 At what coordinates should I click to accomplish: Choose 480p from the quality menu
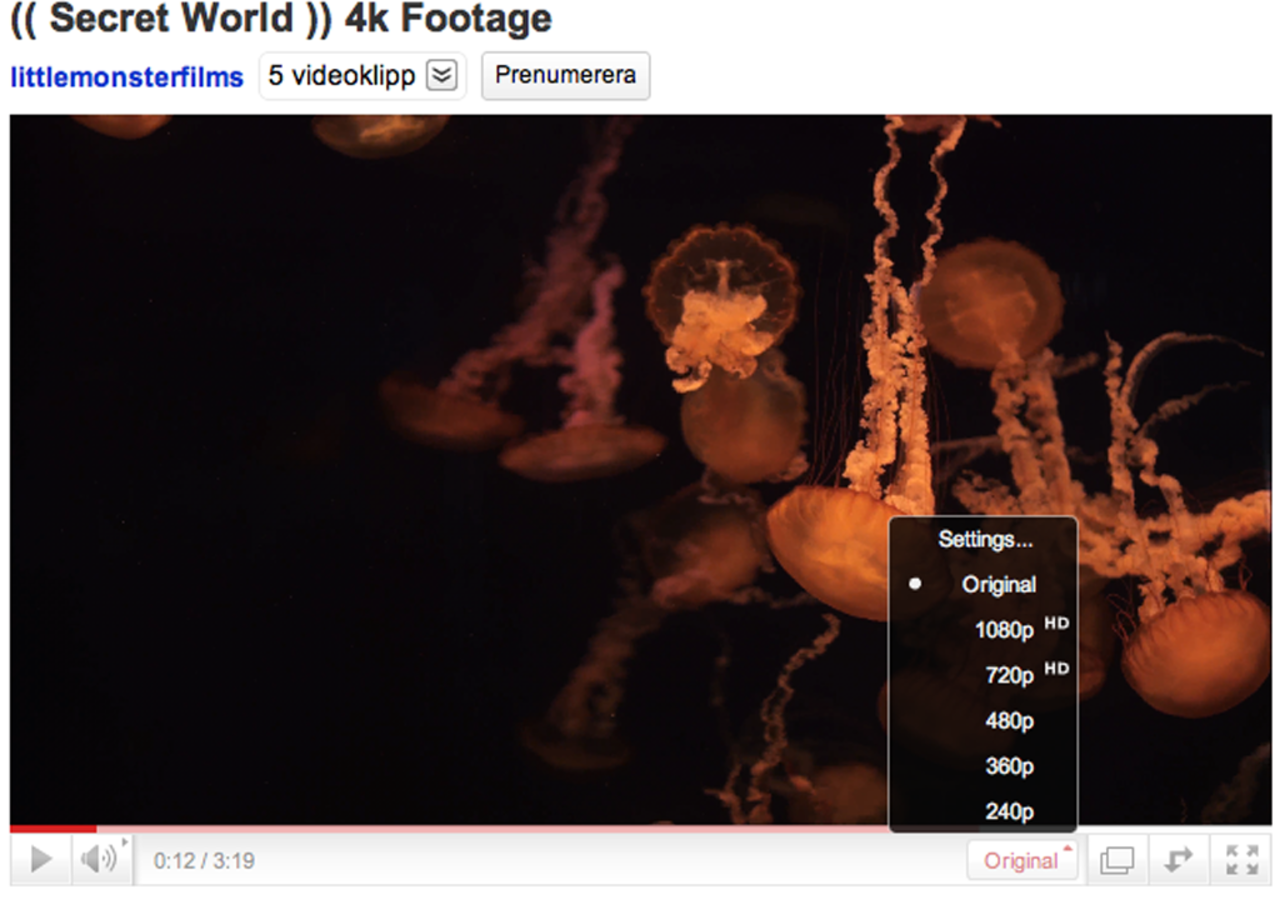tap(1009, 722)
